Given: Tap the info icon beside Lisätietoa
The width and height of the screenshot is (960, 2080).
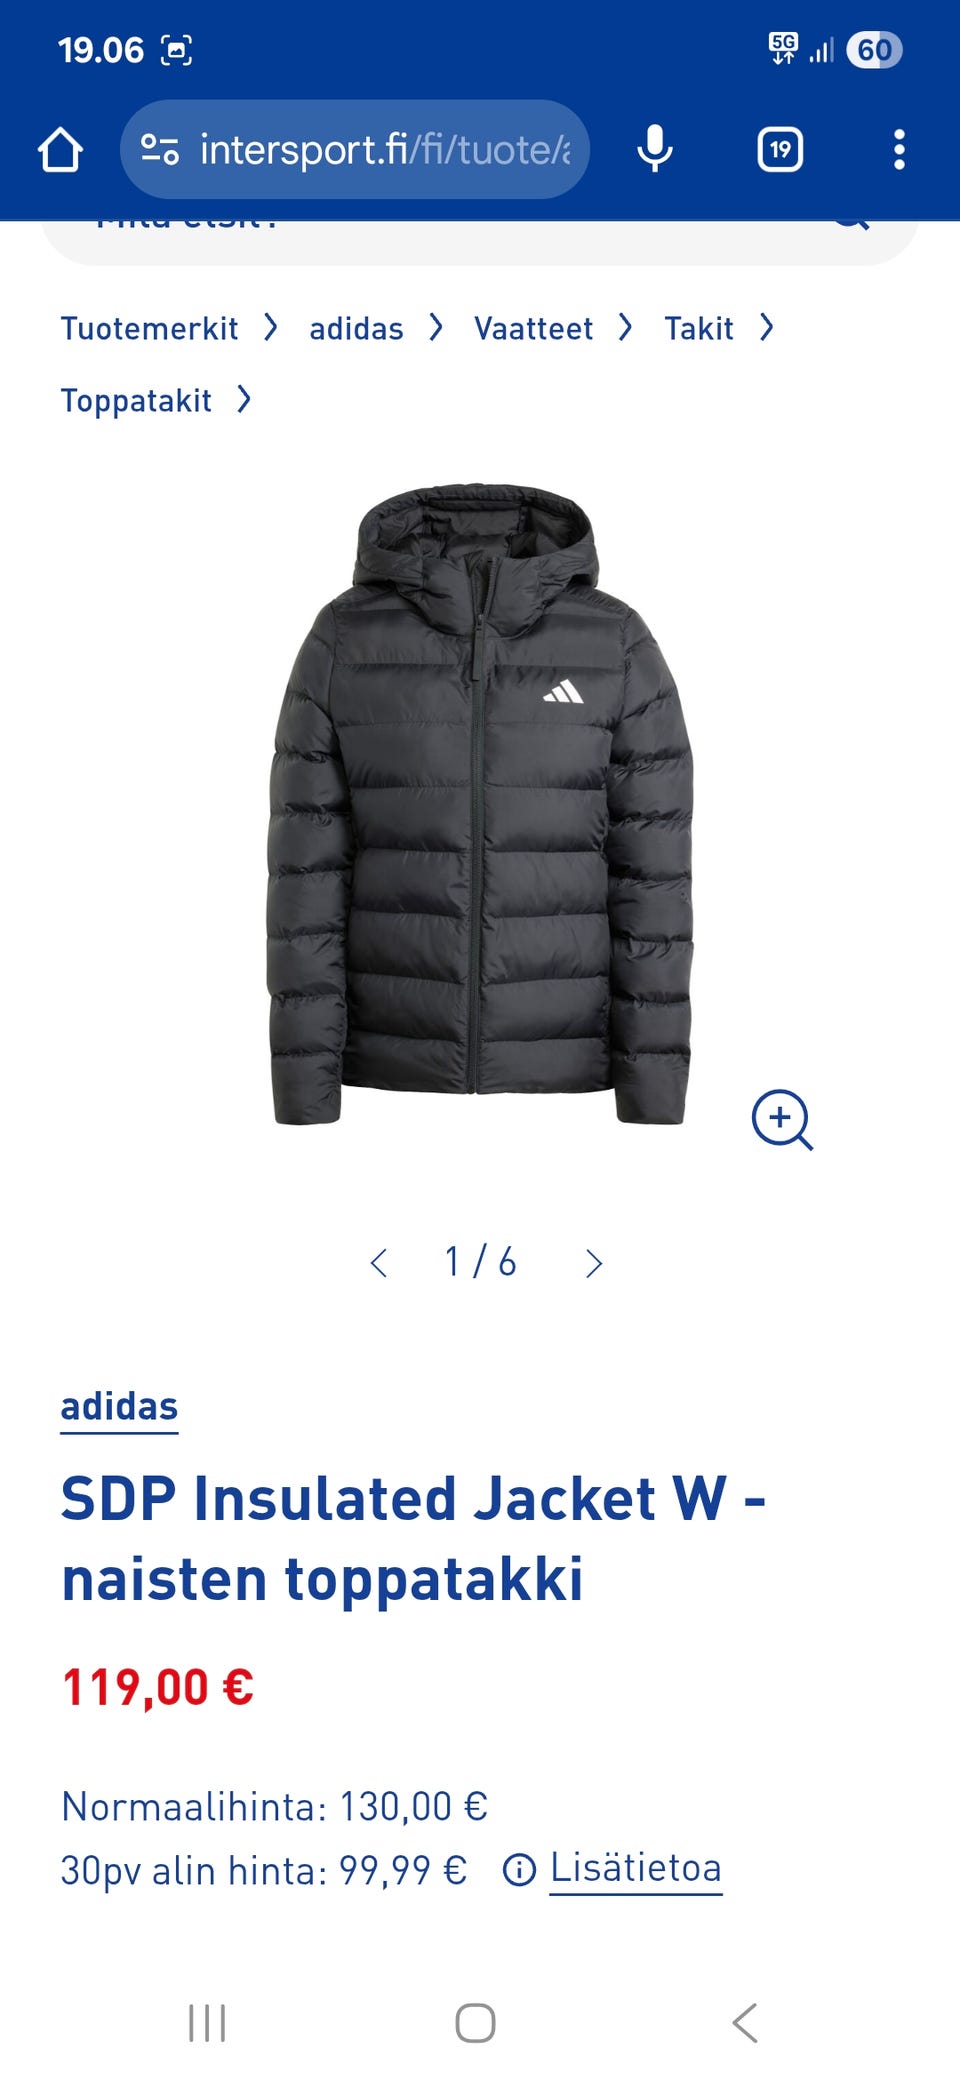Looking at the screenshot, I should [519, 1869].
